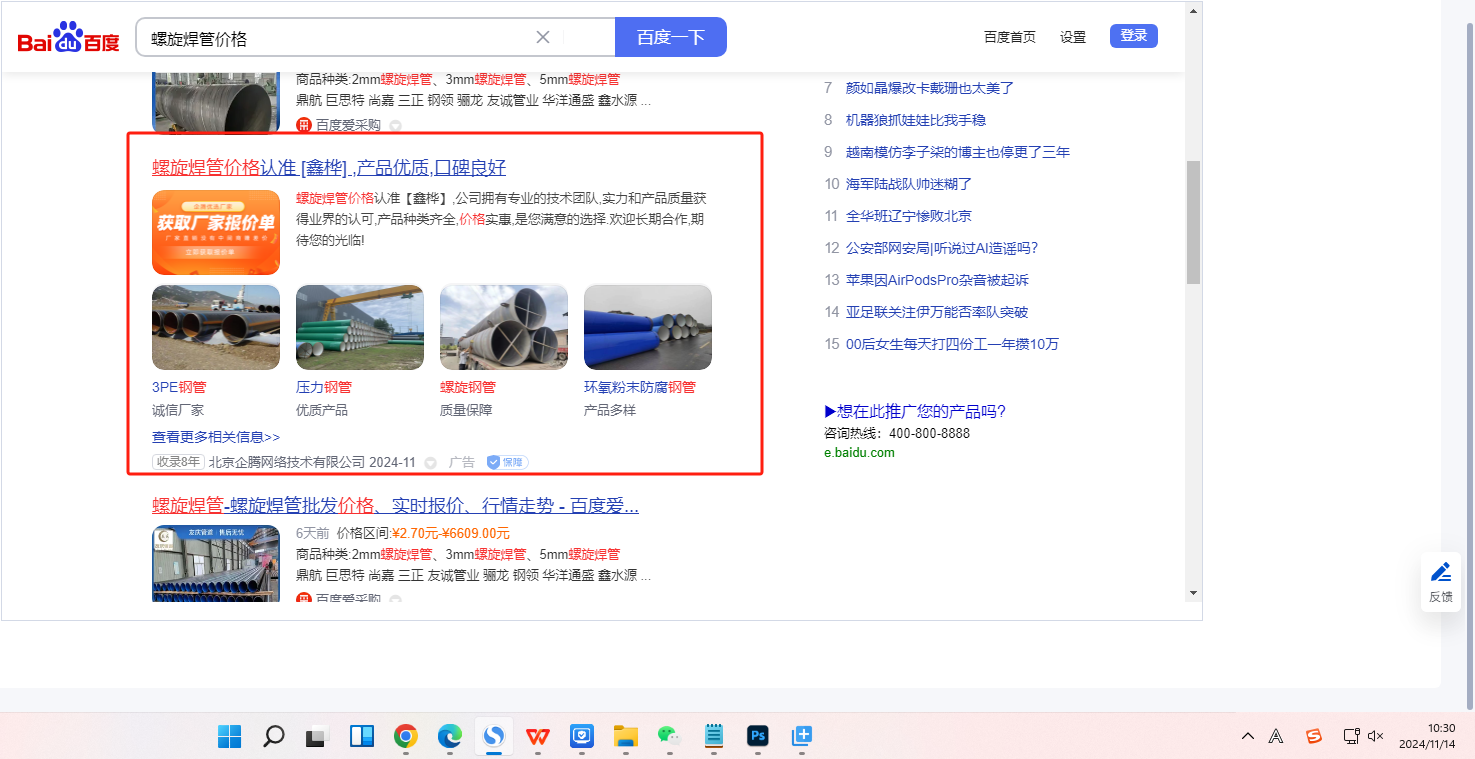Click the 环氧粉末防腐钢管 link
This screenshot has width=1475, height=759.
pos(640,387)
